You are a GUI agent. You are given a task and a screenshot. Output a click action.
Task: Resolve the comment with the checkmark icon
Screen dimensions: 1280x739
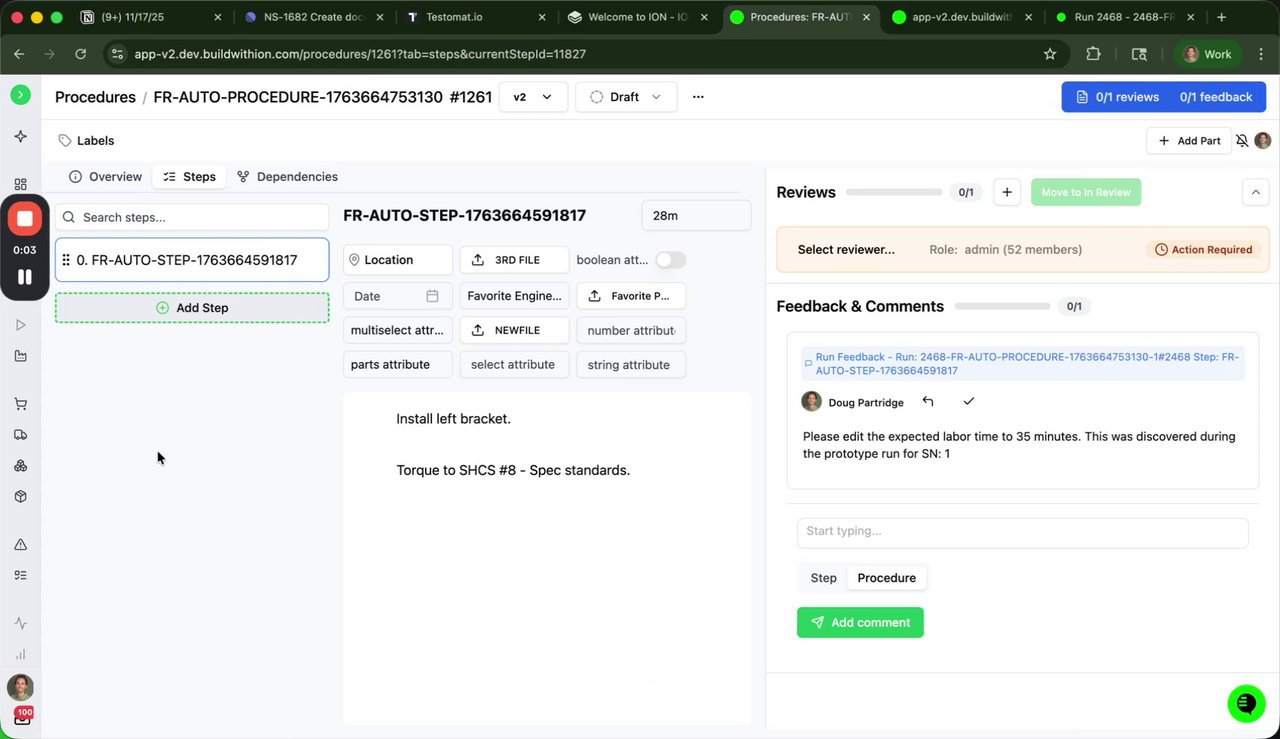(x=968, y=402)
